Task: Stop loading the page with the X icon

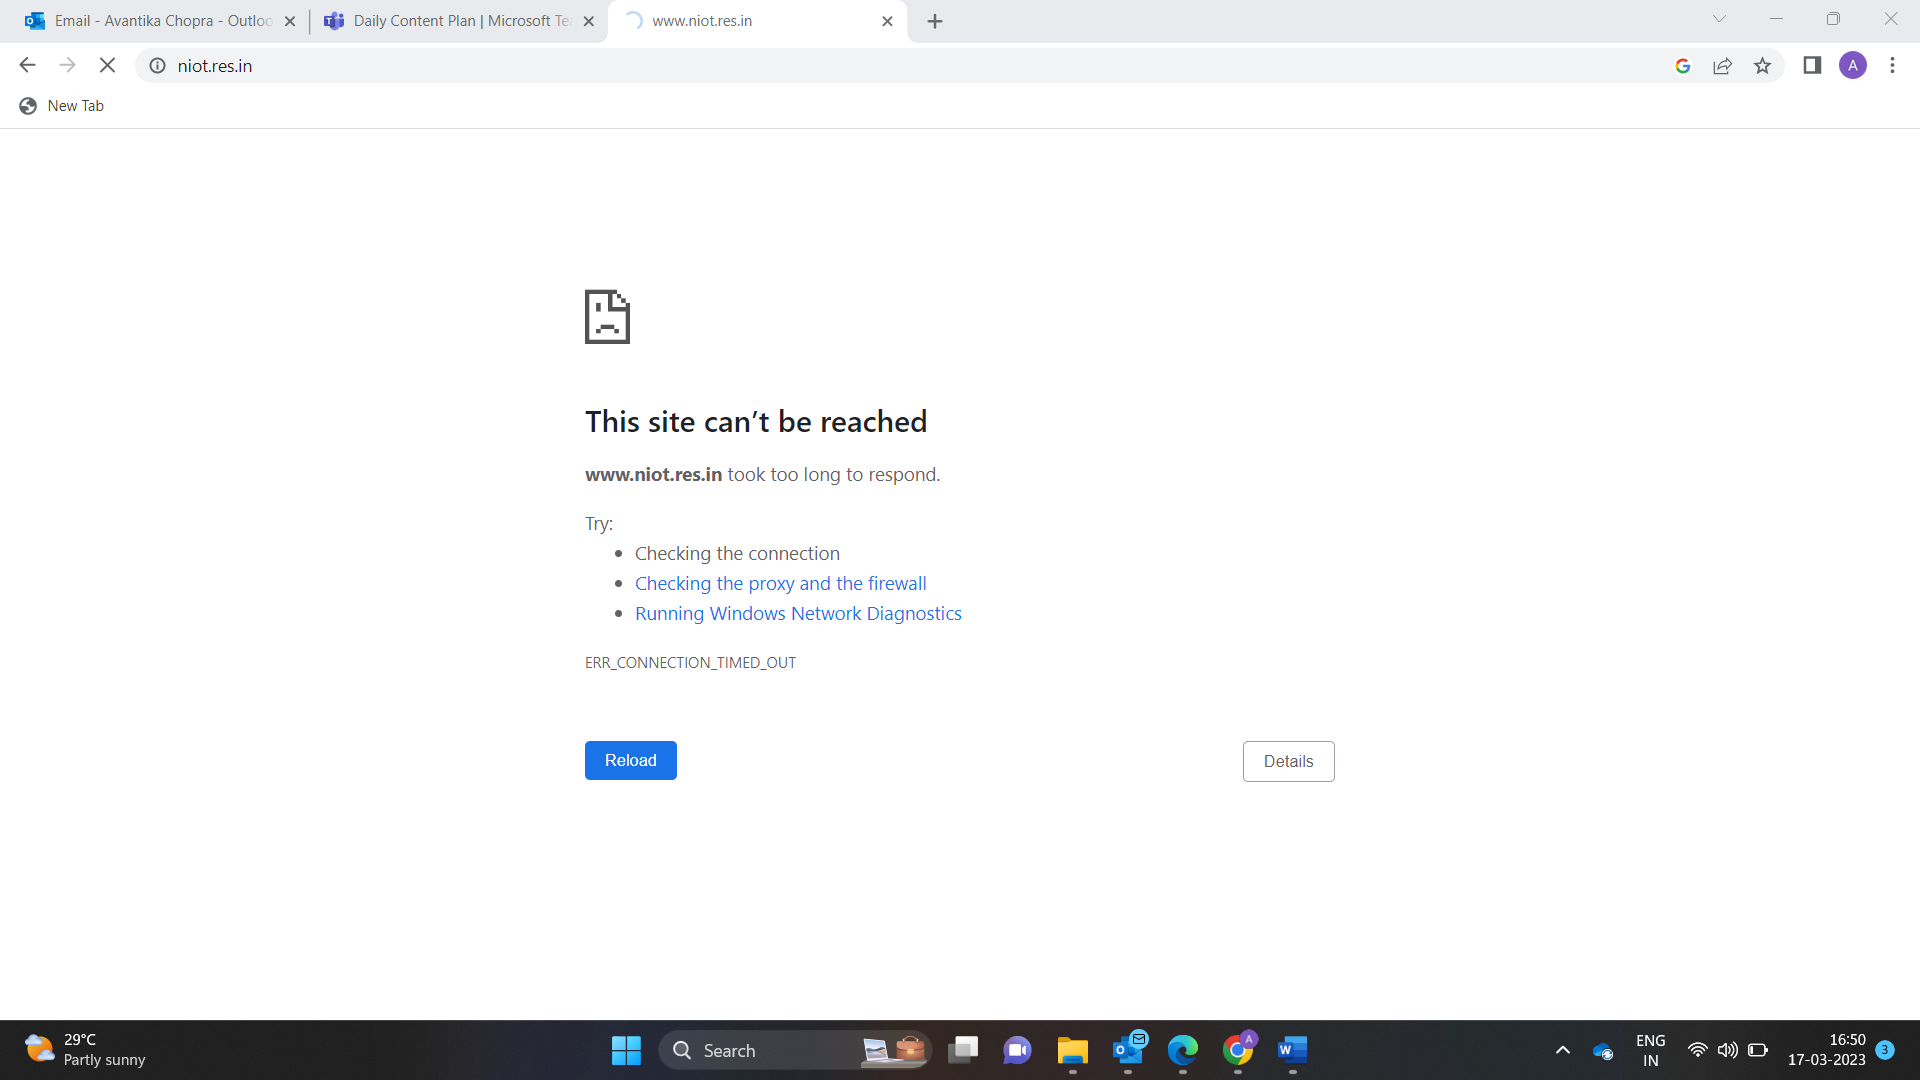Action: coord(107,64)
